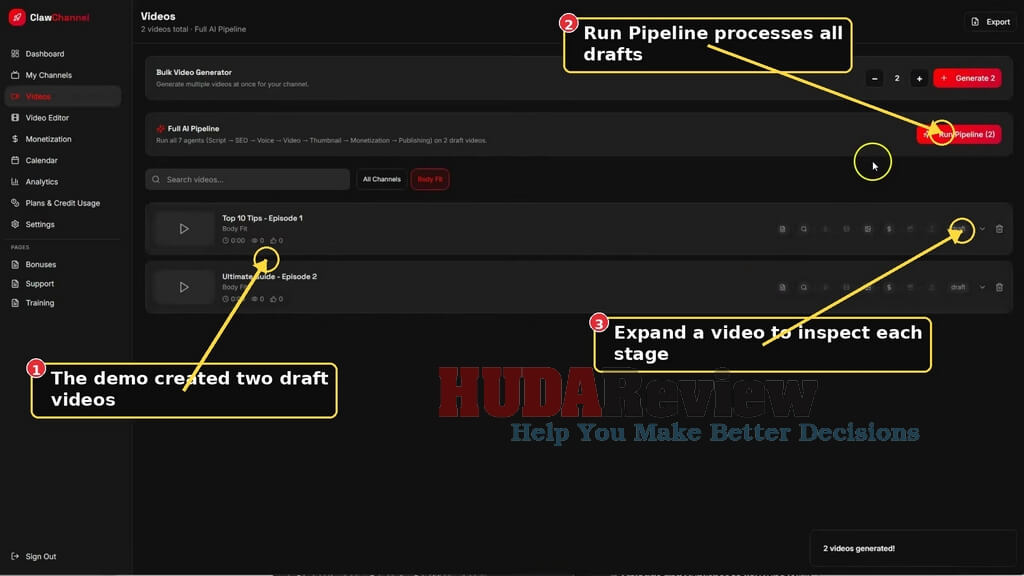Open the ClawChannel rocket logo
Image resolution: width=1024 pixels, height=576 pixels.
pos(17,18)
